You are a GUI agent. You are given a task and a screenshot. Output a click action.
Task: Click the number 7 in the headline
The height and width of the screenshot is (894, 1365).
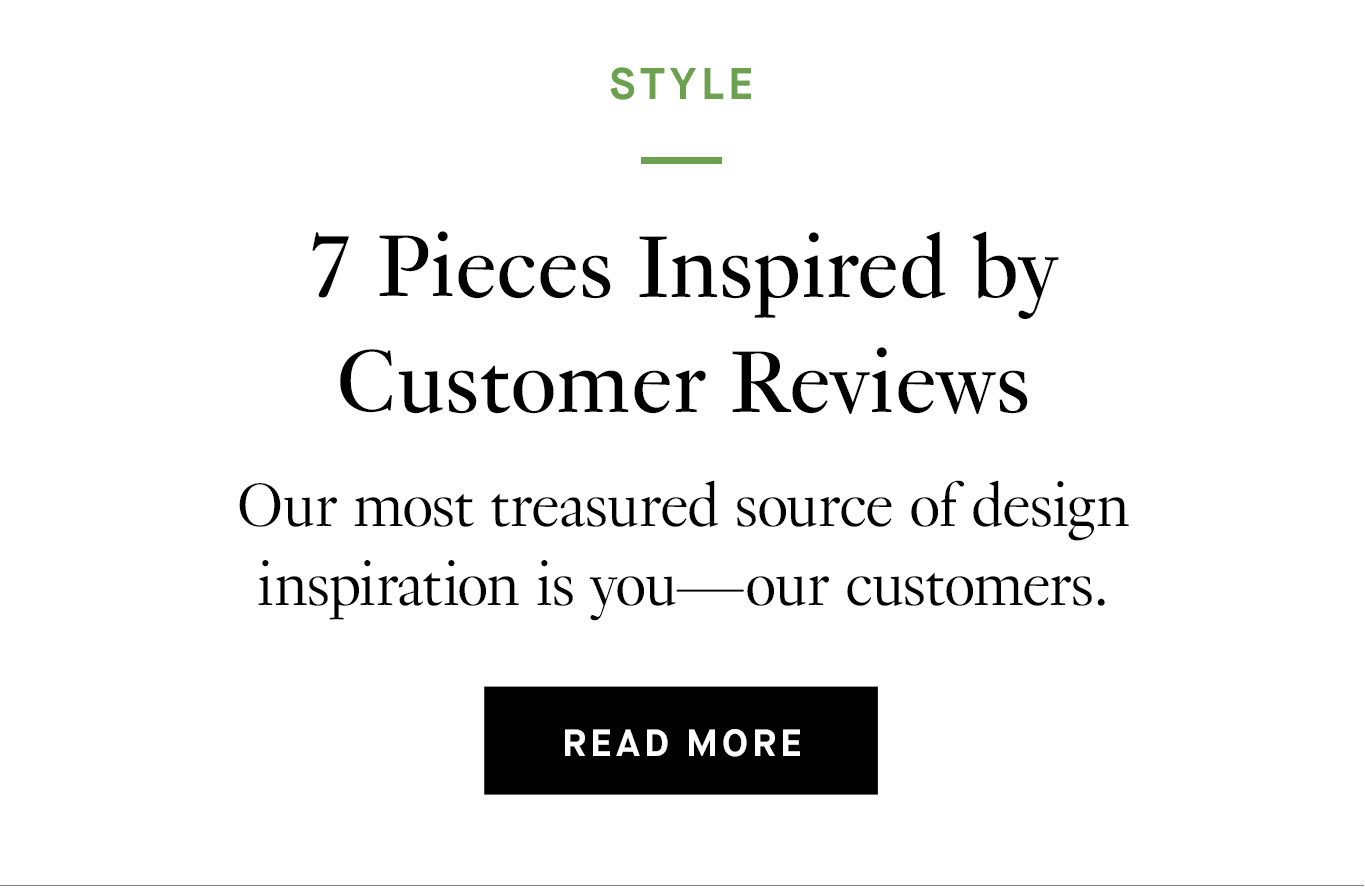[x=329, y=267]
